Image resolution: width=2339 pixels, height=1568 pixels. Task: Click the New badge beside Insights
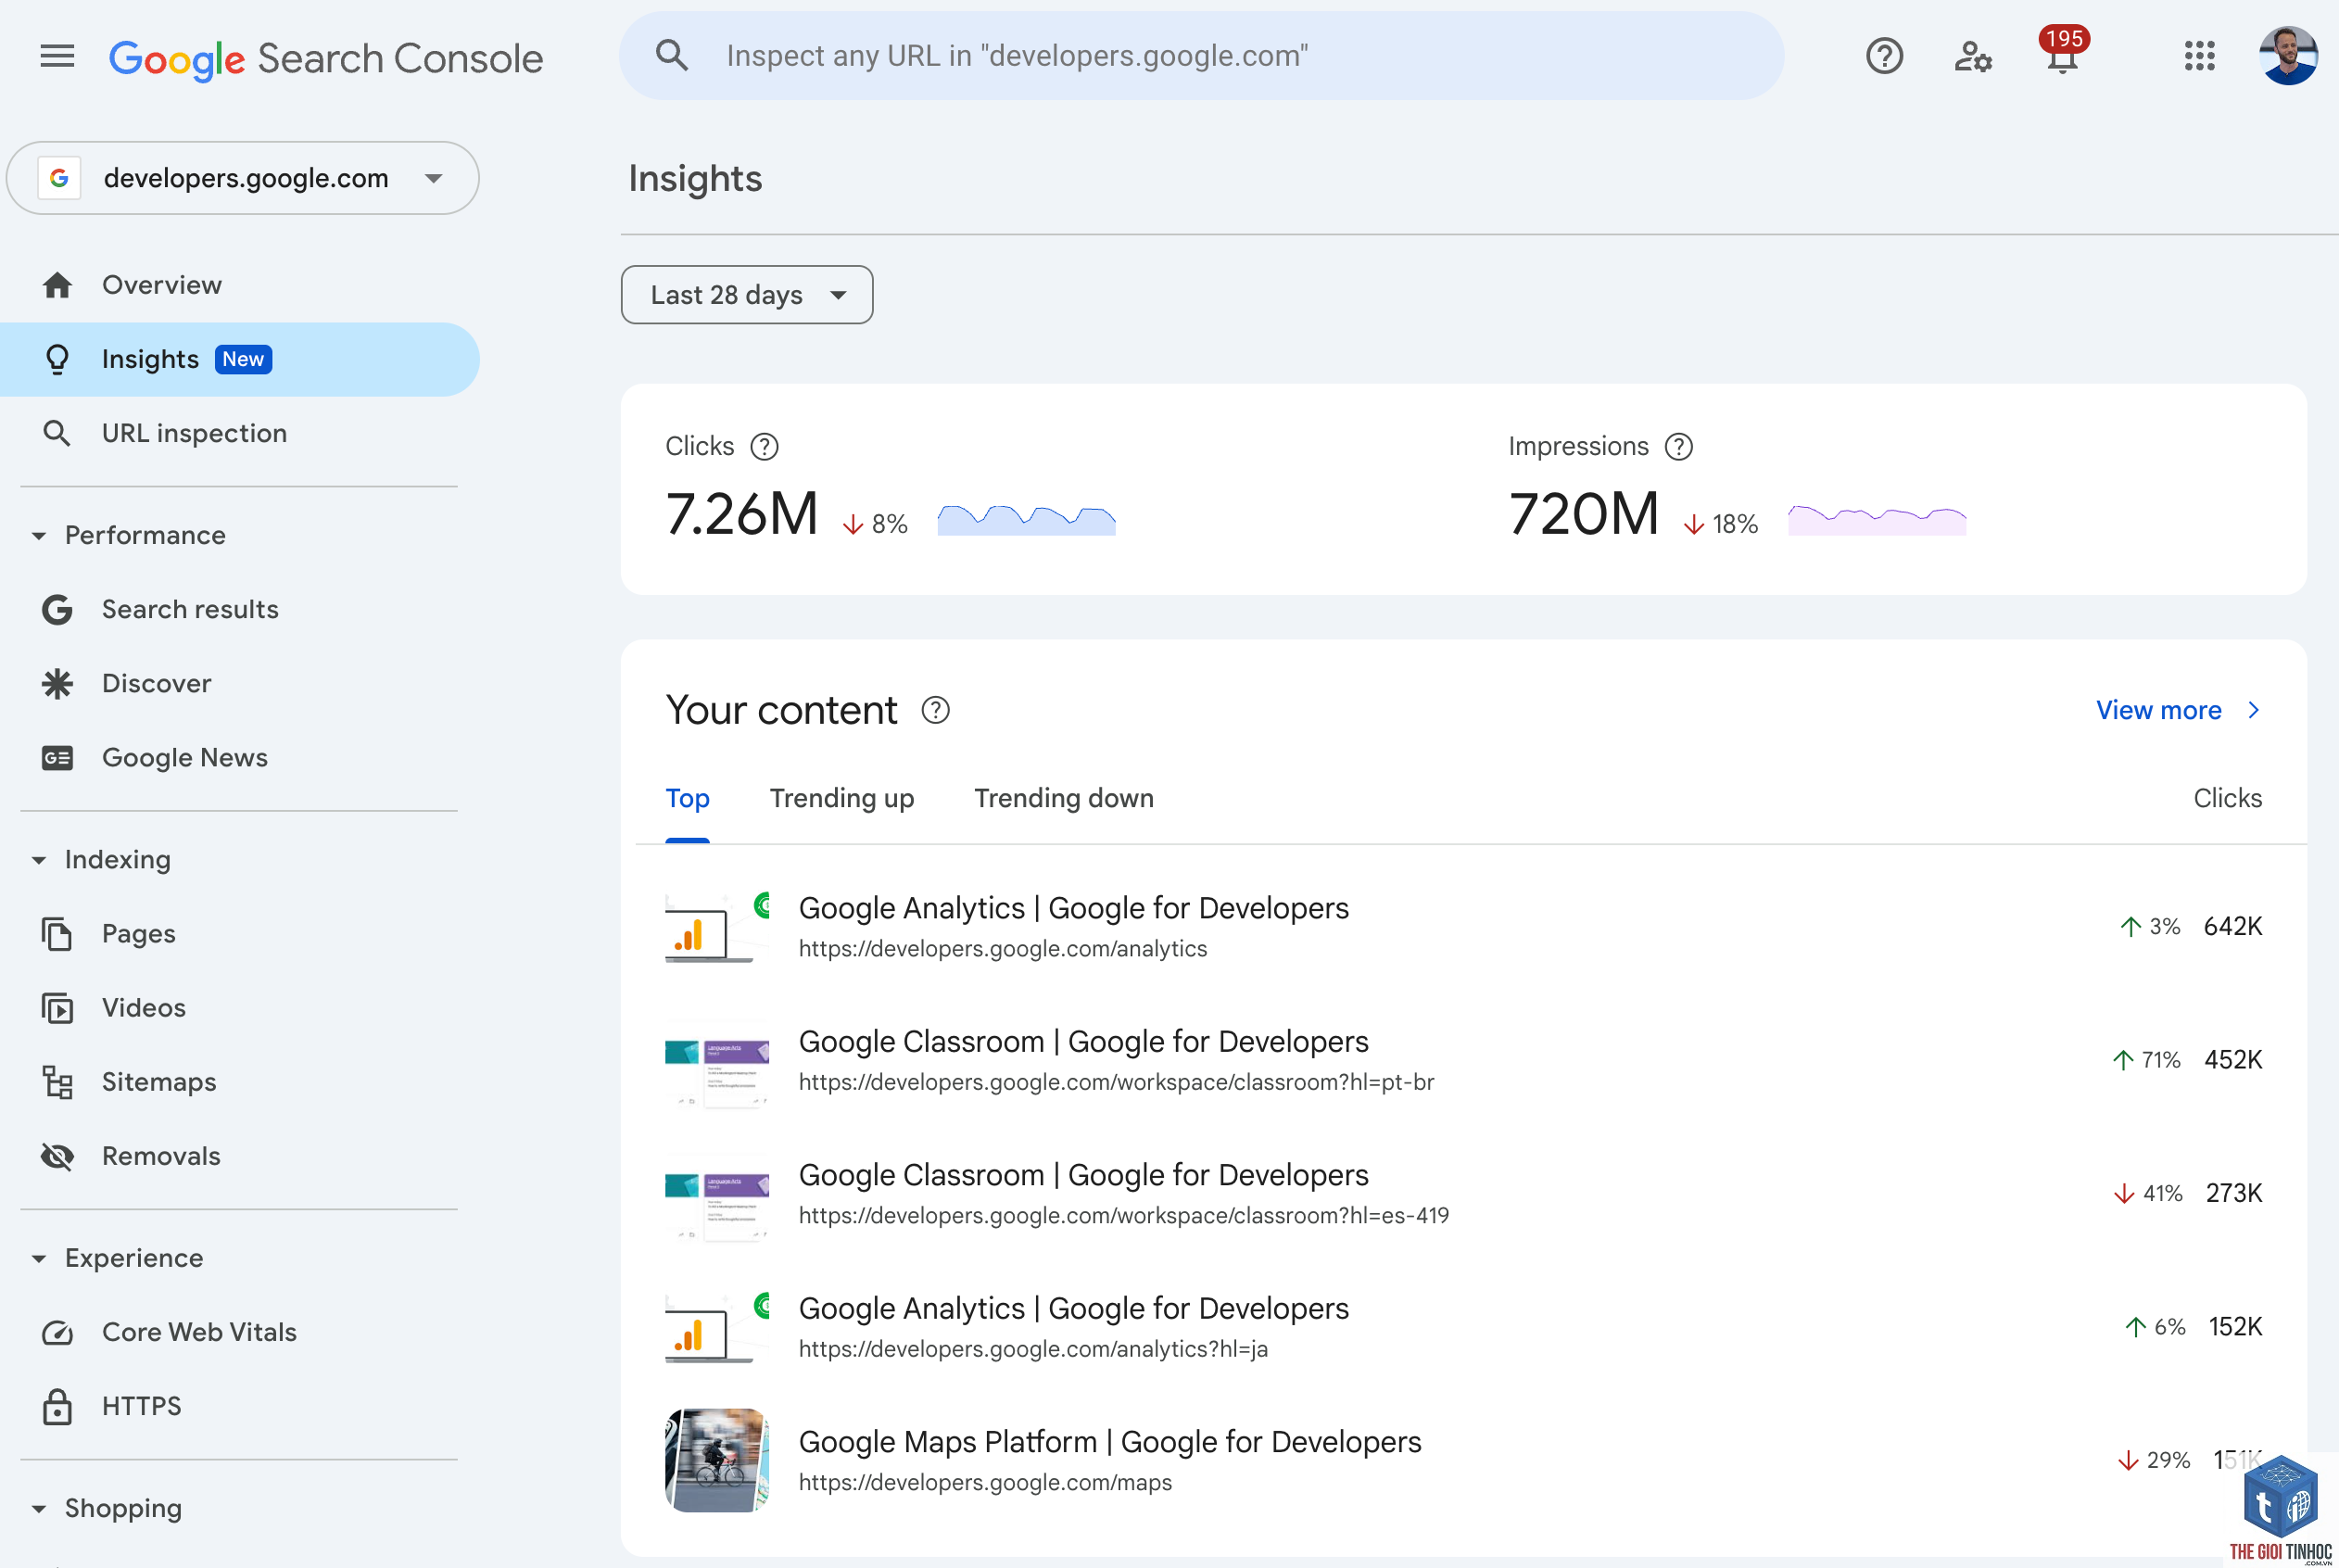pos(243,359)
